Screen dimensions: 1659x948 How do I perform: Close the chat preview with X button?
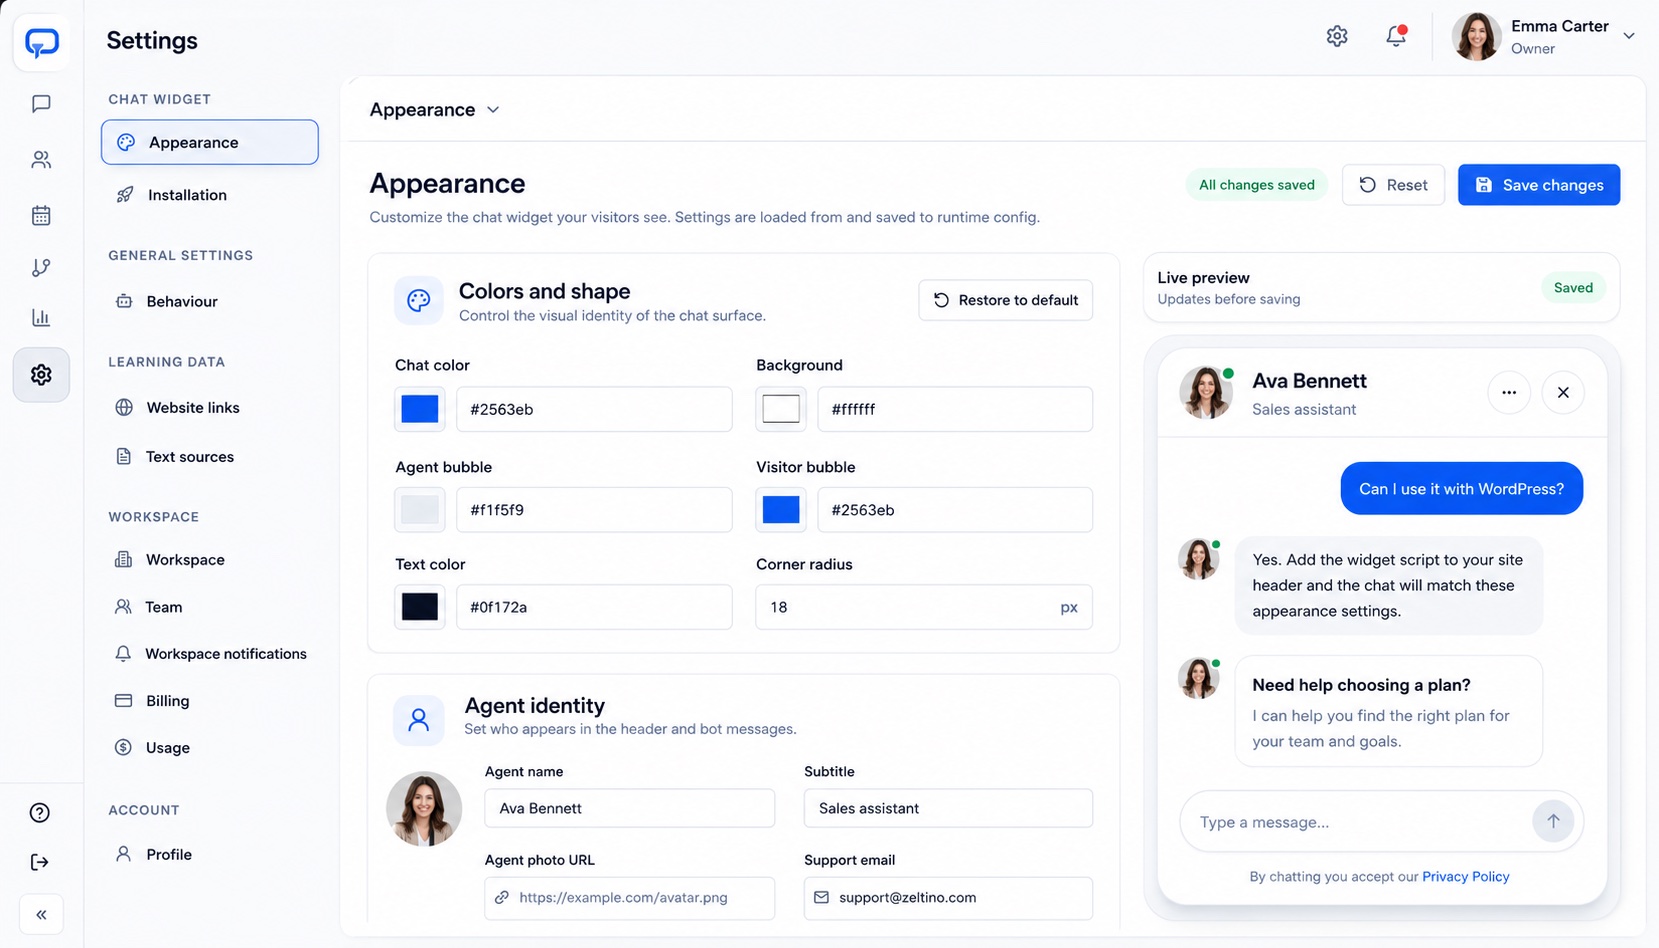click(1563, 393)
